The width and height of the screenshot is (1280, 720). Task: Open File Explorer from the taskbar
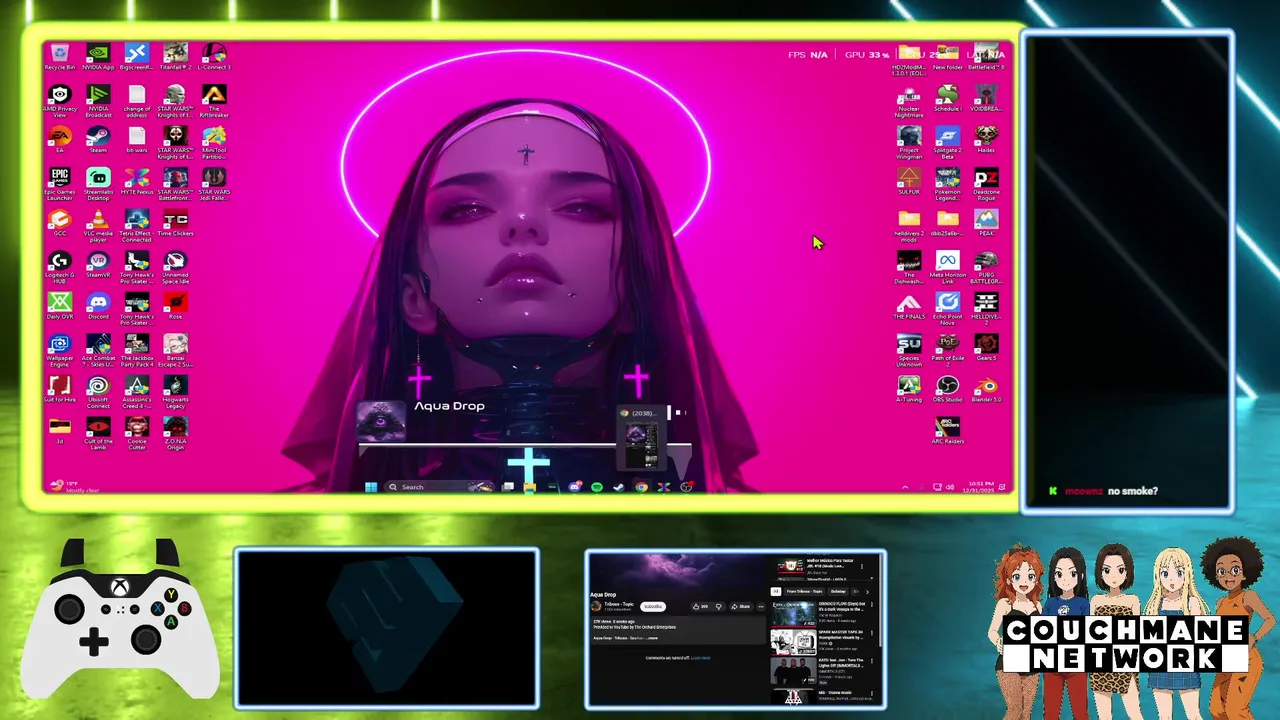530,487
